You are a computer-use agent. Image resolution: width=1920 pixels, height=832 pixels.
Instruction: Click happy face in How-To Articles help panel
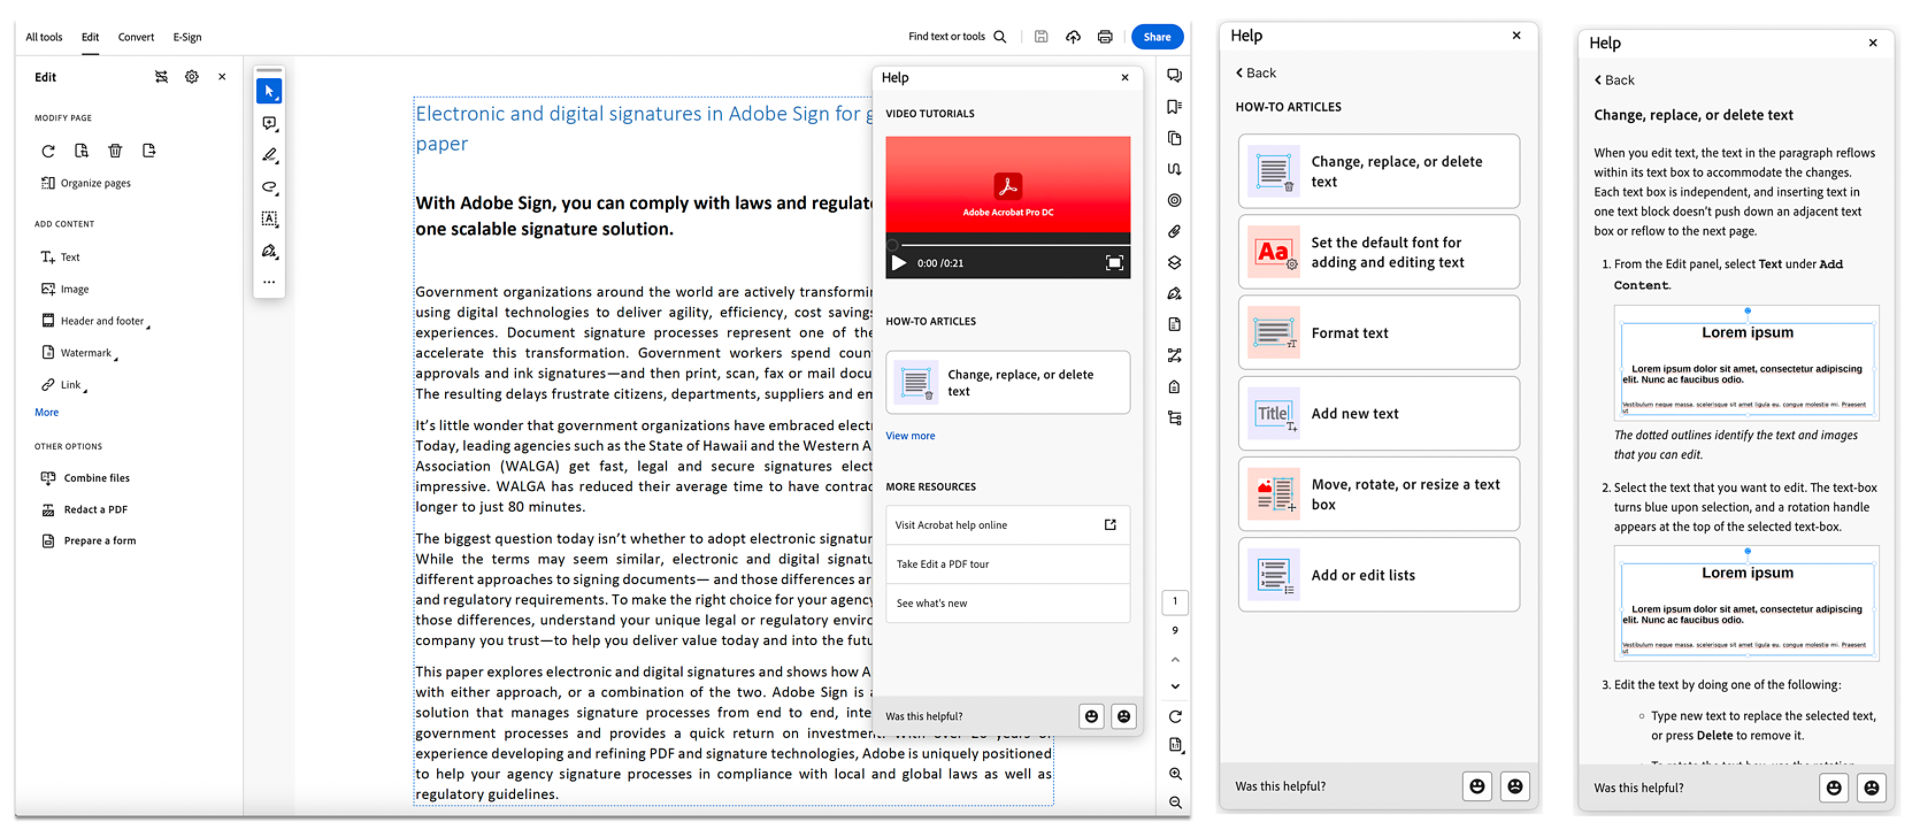tap(1477, 786)
